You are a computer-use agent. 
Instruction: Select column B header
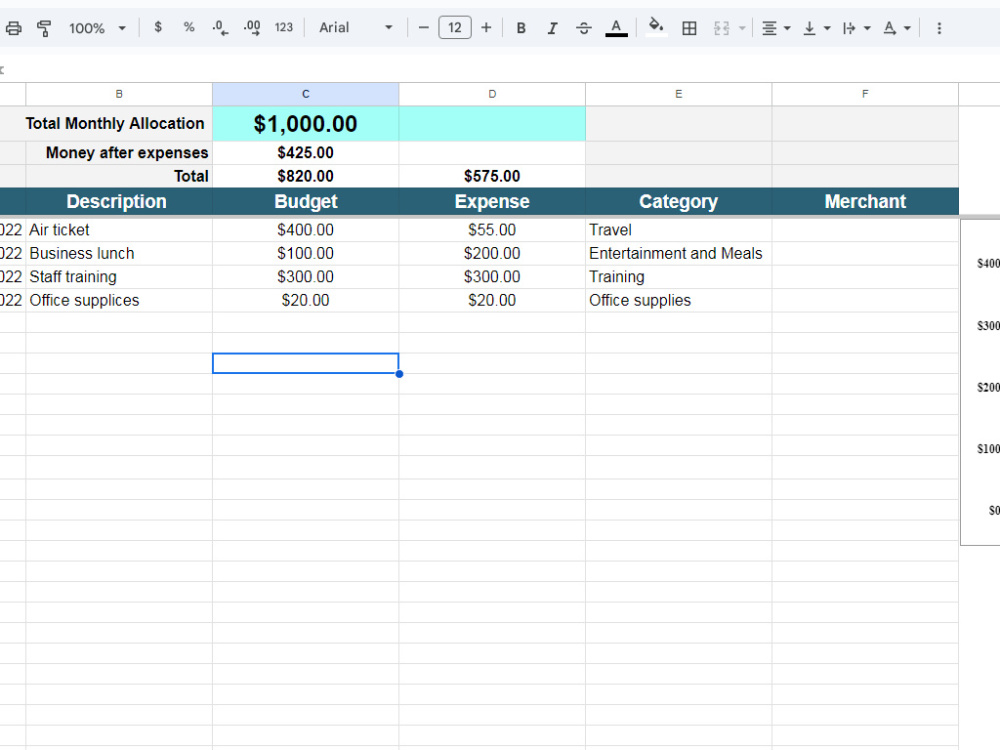[x=119, y=94]
